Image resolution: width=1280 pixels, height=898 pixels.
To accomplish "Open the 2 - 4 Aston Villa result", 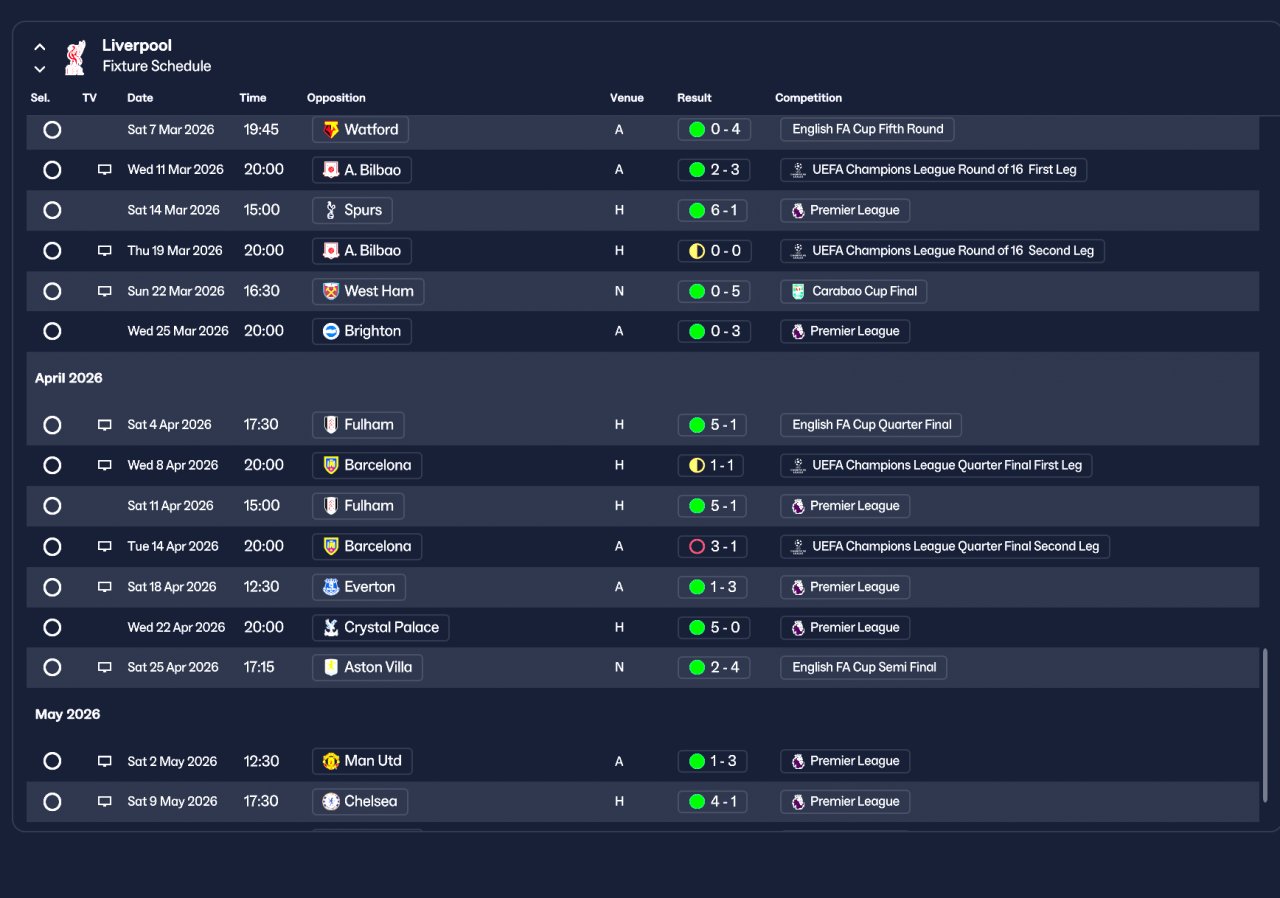I will point(712,667).
